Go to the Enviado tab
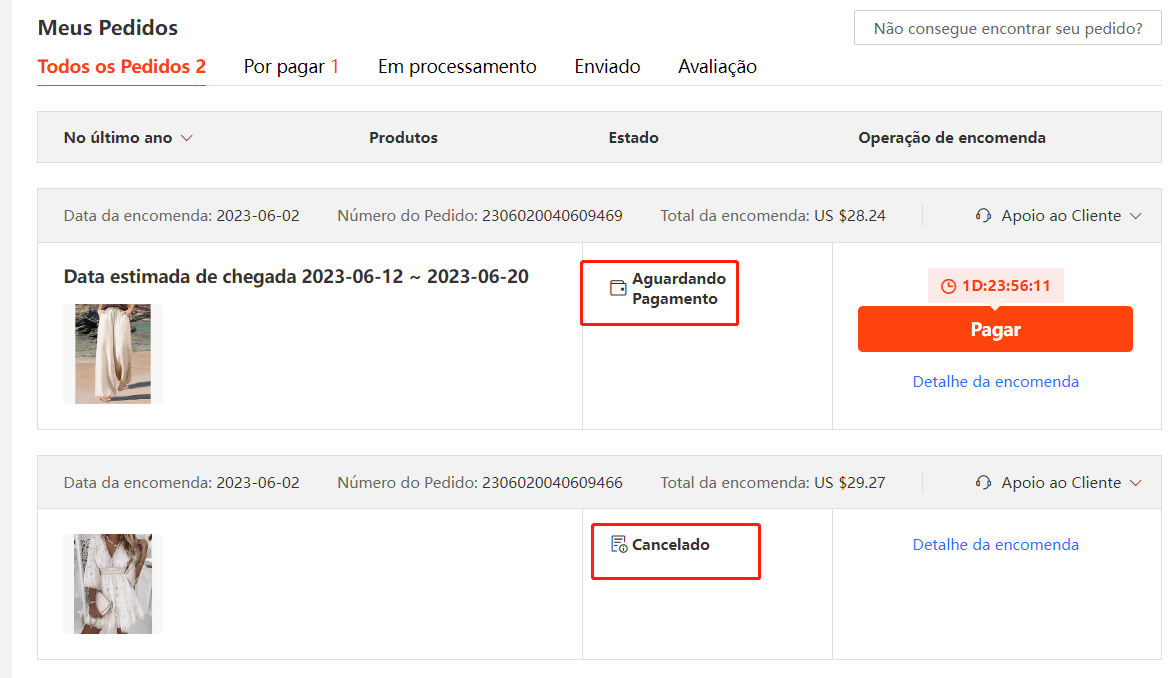1173x678 pixels. click(x=607, y=67)
